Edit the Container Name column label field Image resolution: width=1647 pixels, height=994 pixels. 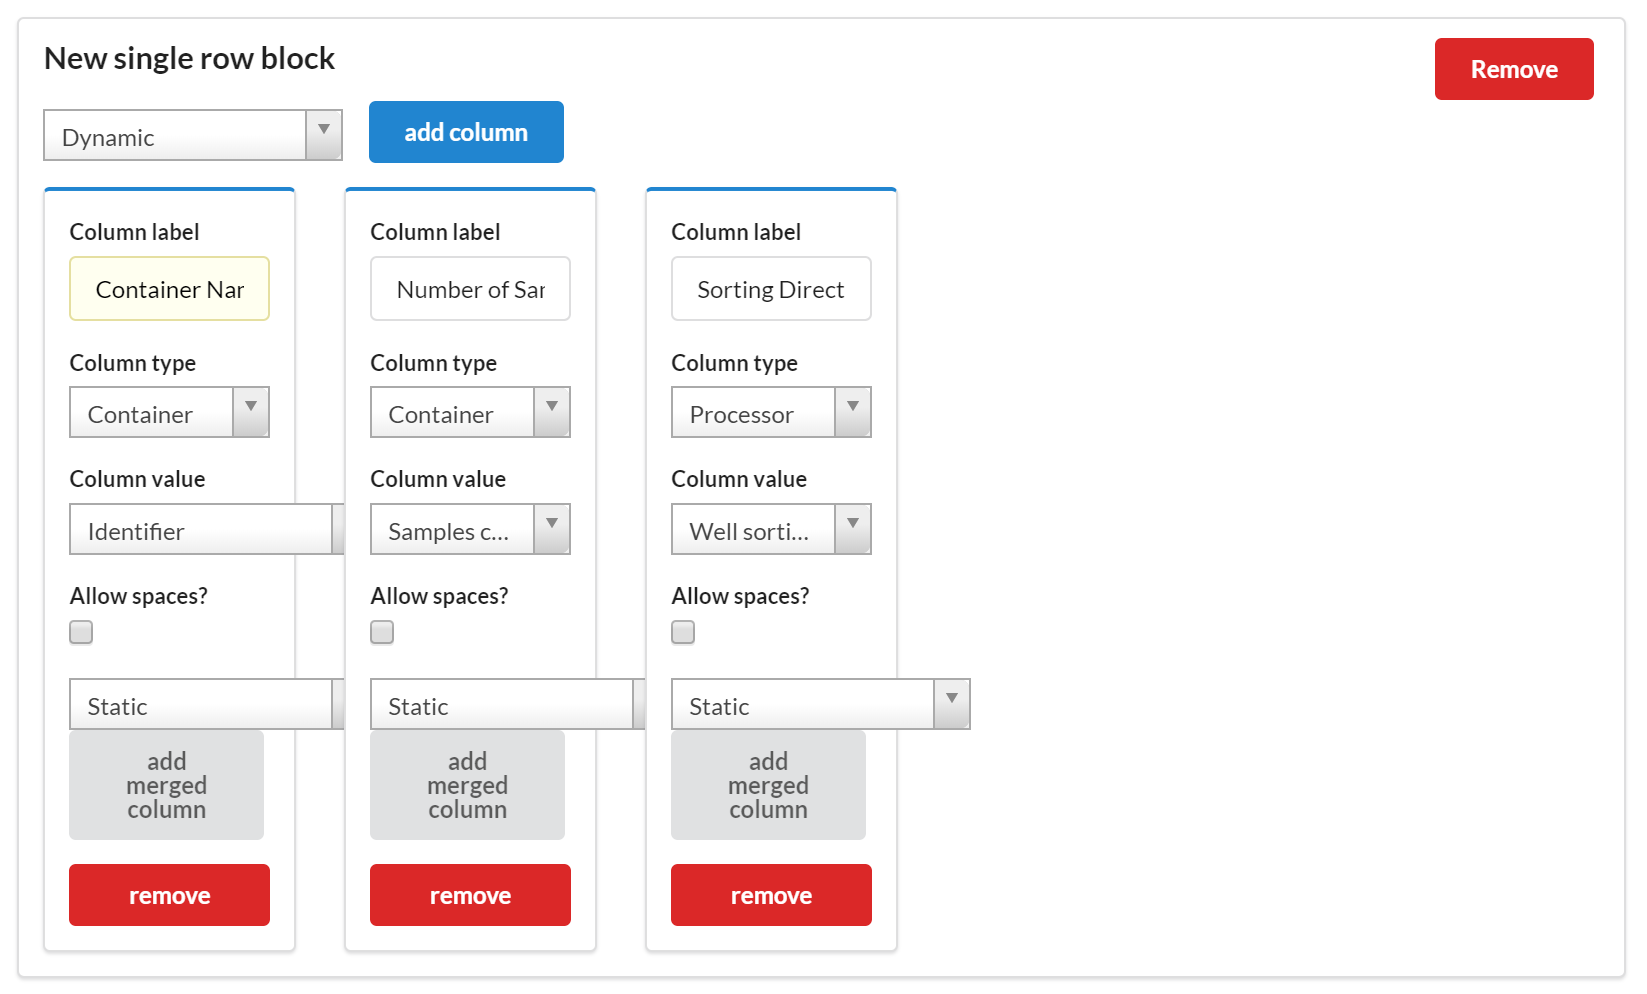pyautogui.click(x=169, y=289)
